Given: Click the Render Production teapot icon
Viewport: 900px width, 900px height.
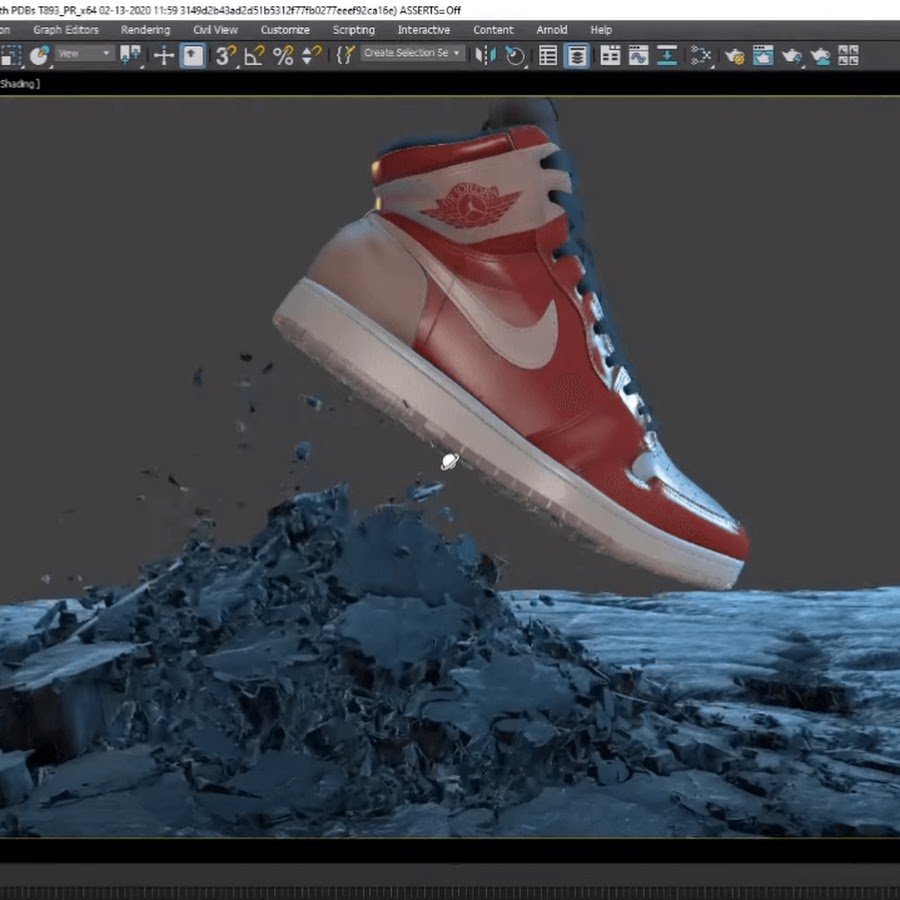Looking at the screenshot, I should pyautogui.click(x=792, y=56).
